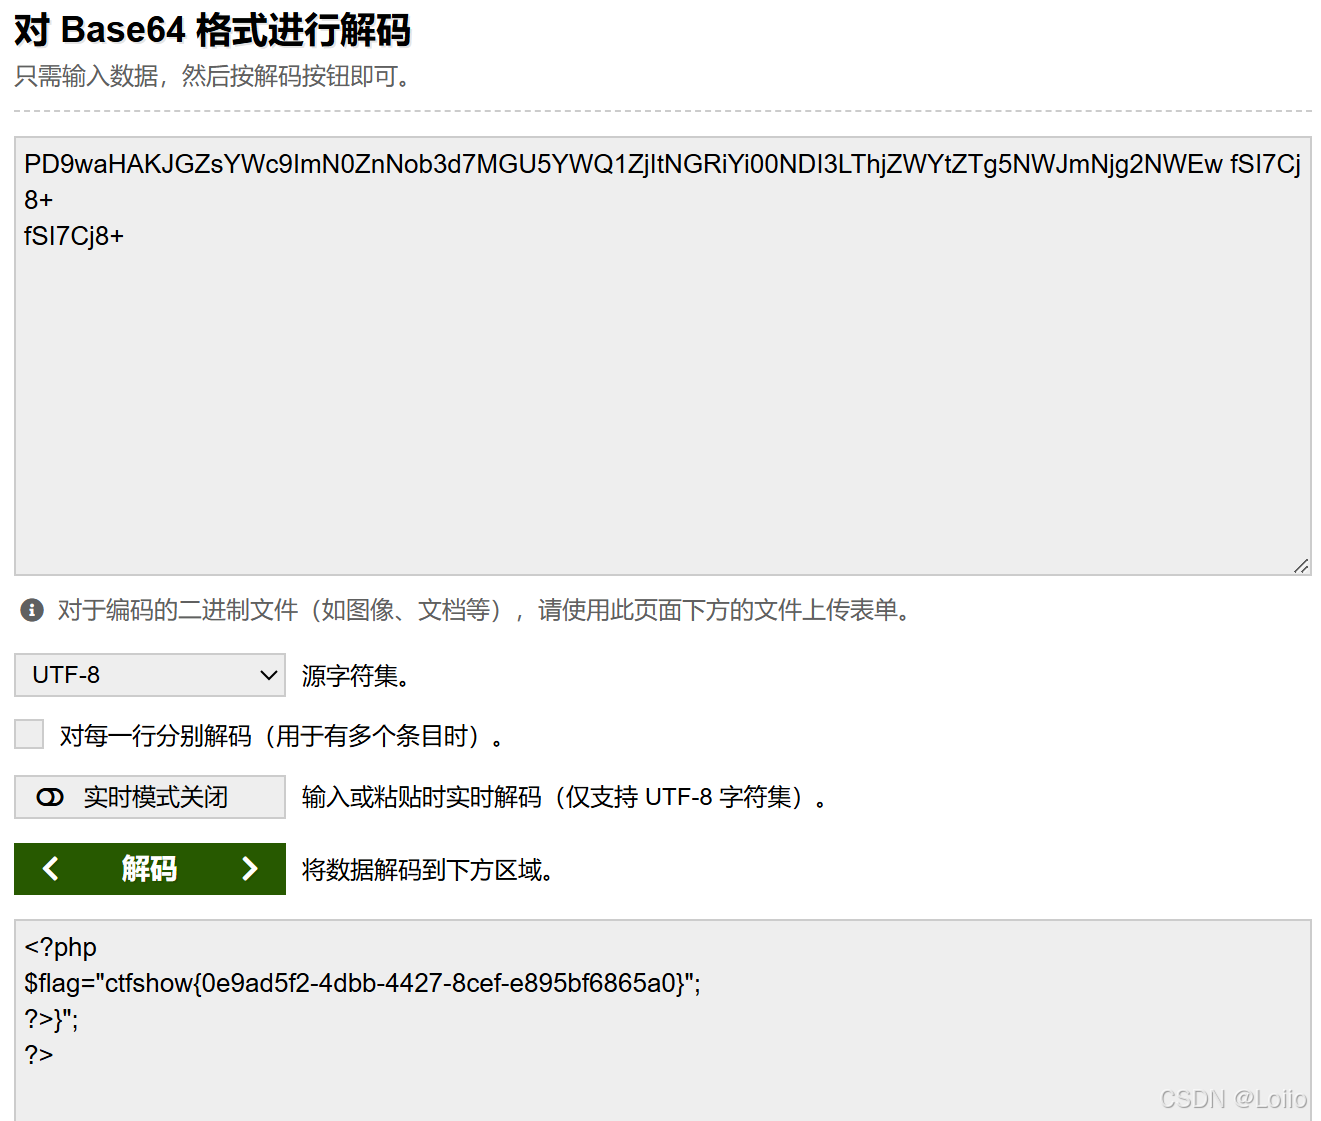
Task: Click the page heading 对 Base64 格式进行解码
Action: tap(211, 30)
